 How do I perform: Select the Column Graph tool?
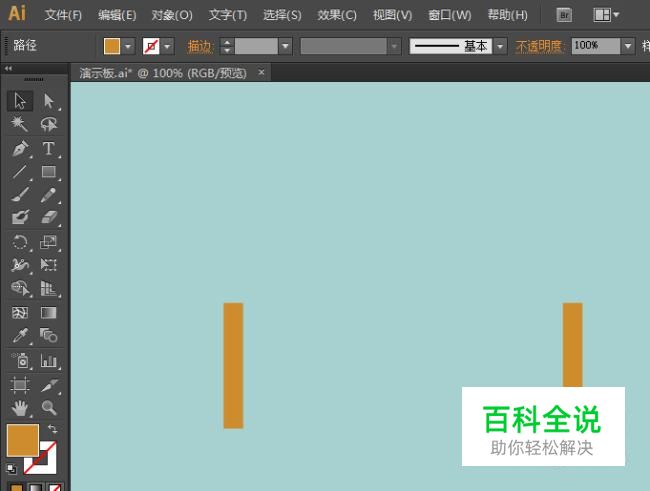(49, 361)
